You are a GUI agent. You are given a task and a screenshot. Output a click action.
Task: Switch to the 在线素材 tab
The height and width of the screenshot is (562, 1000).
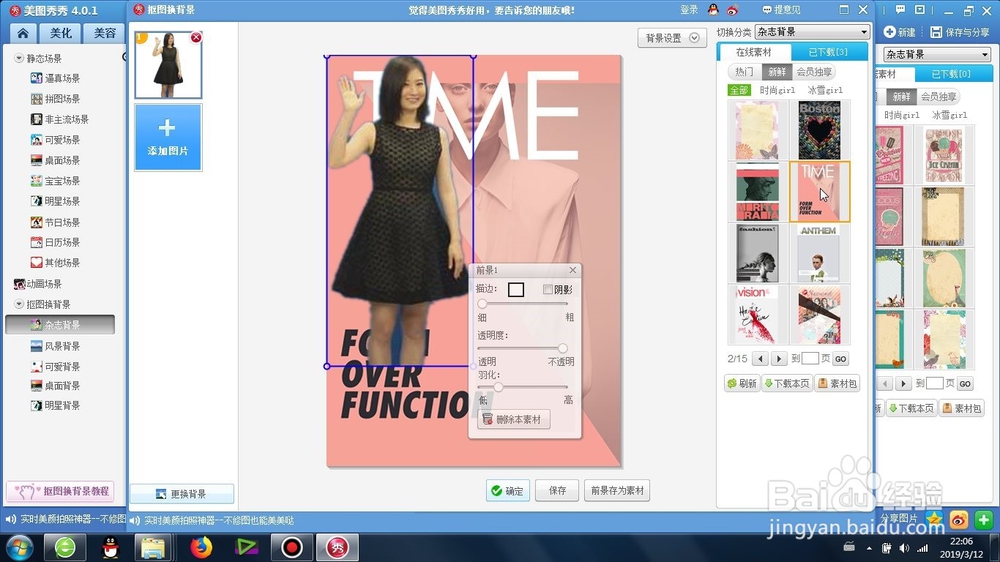(753, 52)
